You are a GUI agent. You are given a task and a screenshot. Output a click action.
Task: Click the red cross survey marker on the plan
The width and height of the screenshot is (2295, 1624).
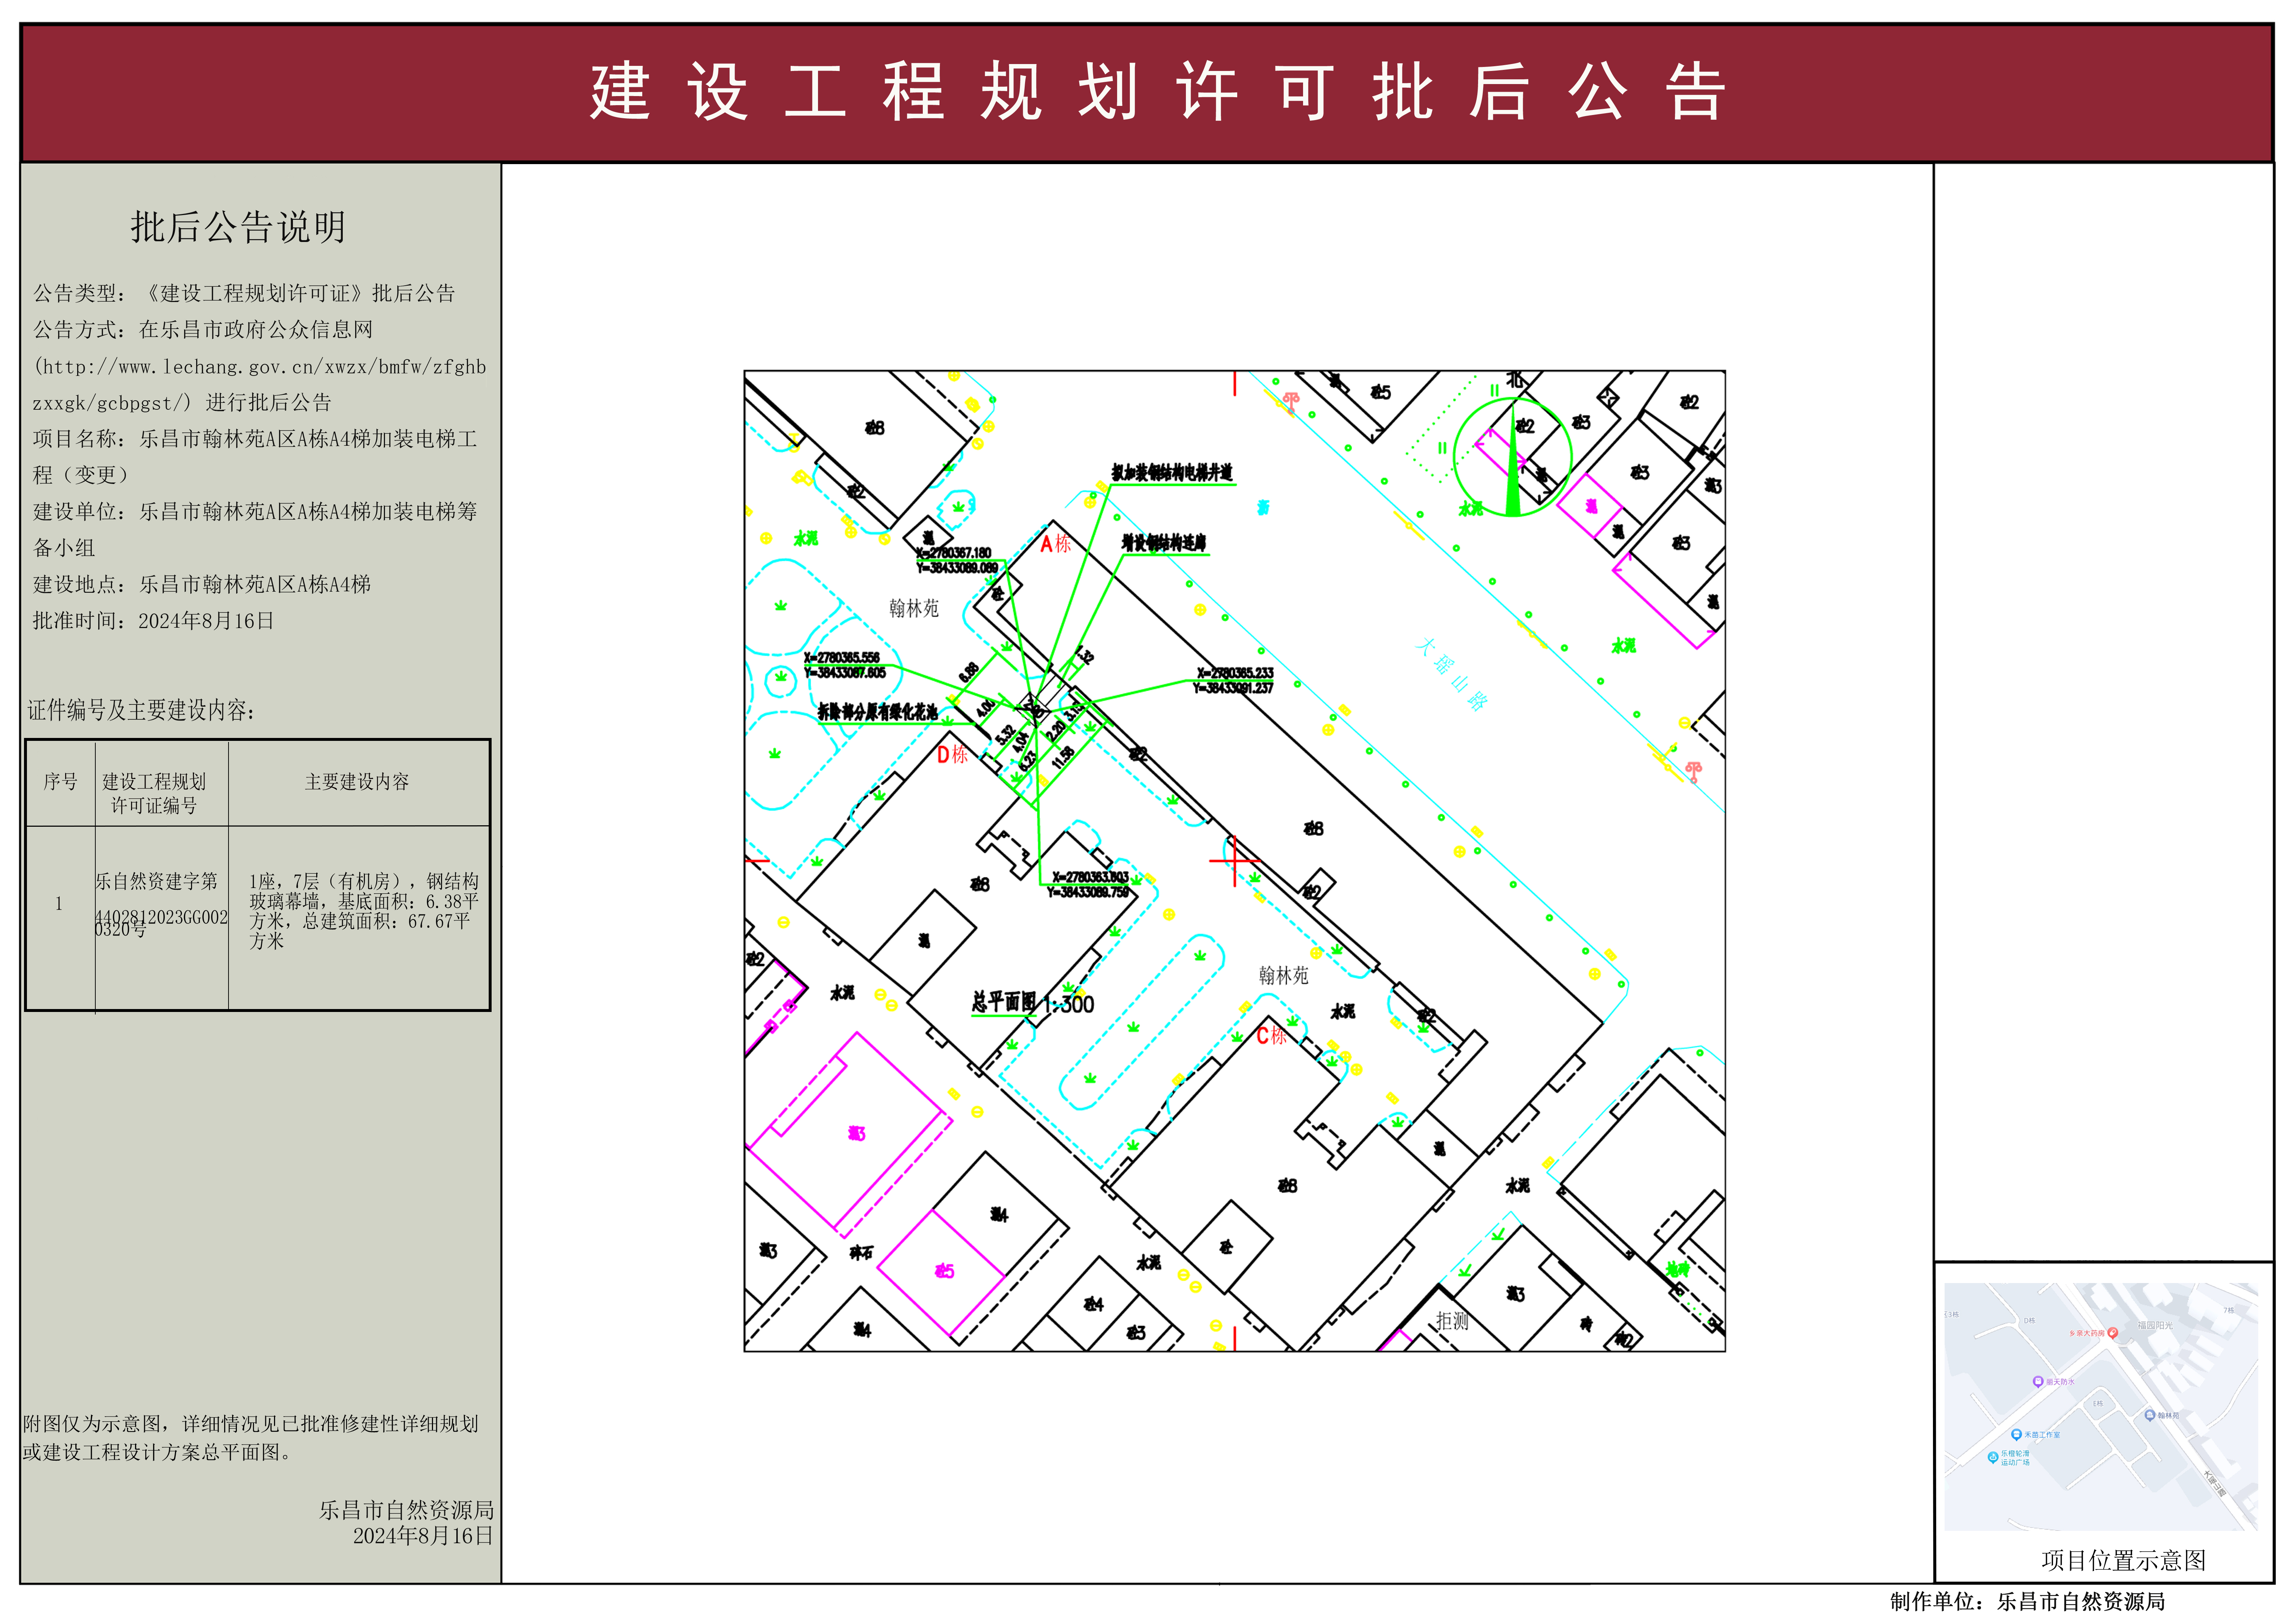coord(1235,861)
